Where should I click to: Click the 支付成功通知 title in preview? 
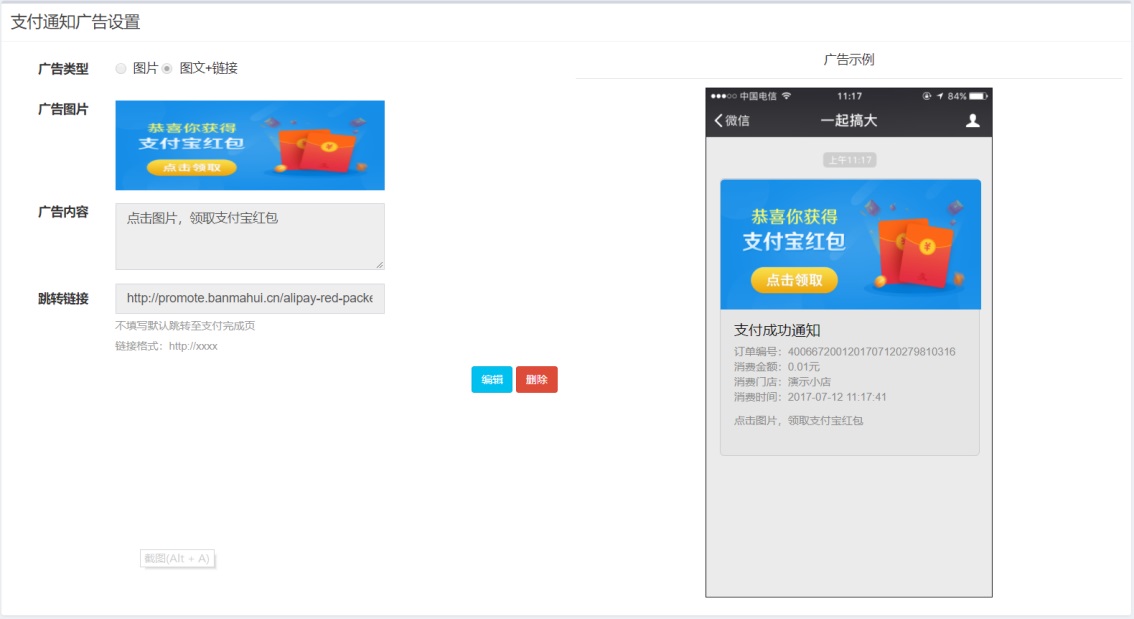tap(777, 330)
